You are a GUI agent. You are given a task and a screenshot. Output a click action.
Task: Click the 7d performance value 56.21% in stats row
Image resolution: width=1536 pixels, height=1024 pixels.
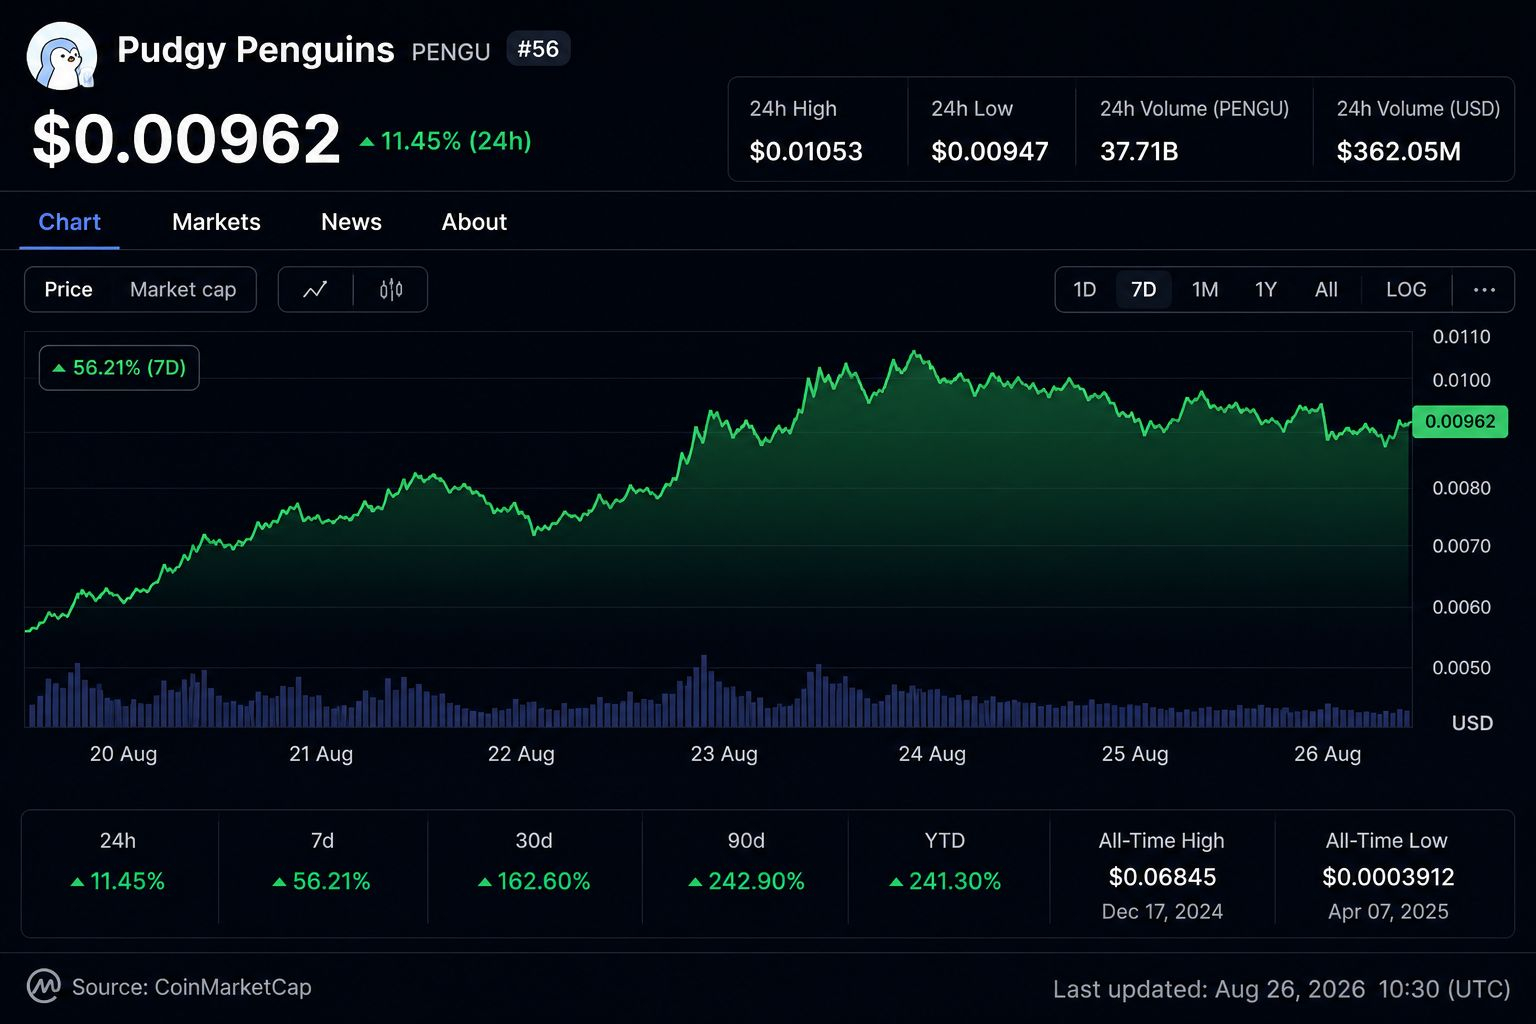[x=322, y=882]
